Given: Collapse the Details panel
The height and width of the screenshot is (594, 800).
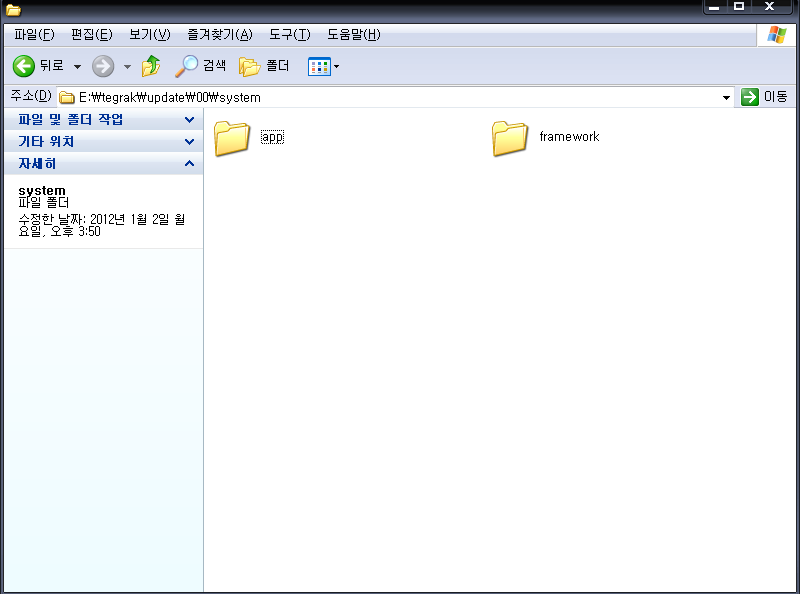Looking at the screenshot, I should point(189,164).
